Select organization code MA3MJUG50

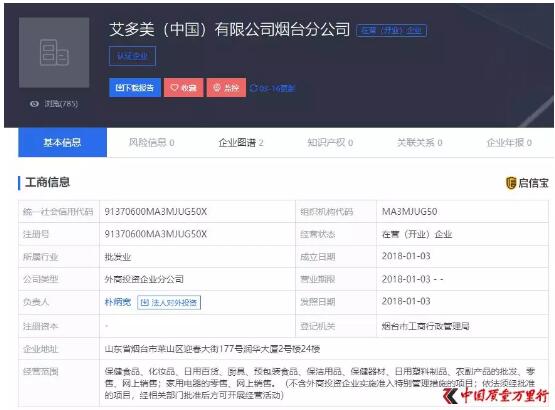[409, 212]
